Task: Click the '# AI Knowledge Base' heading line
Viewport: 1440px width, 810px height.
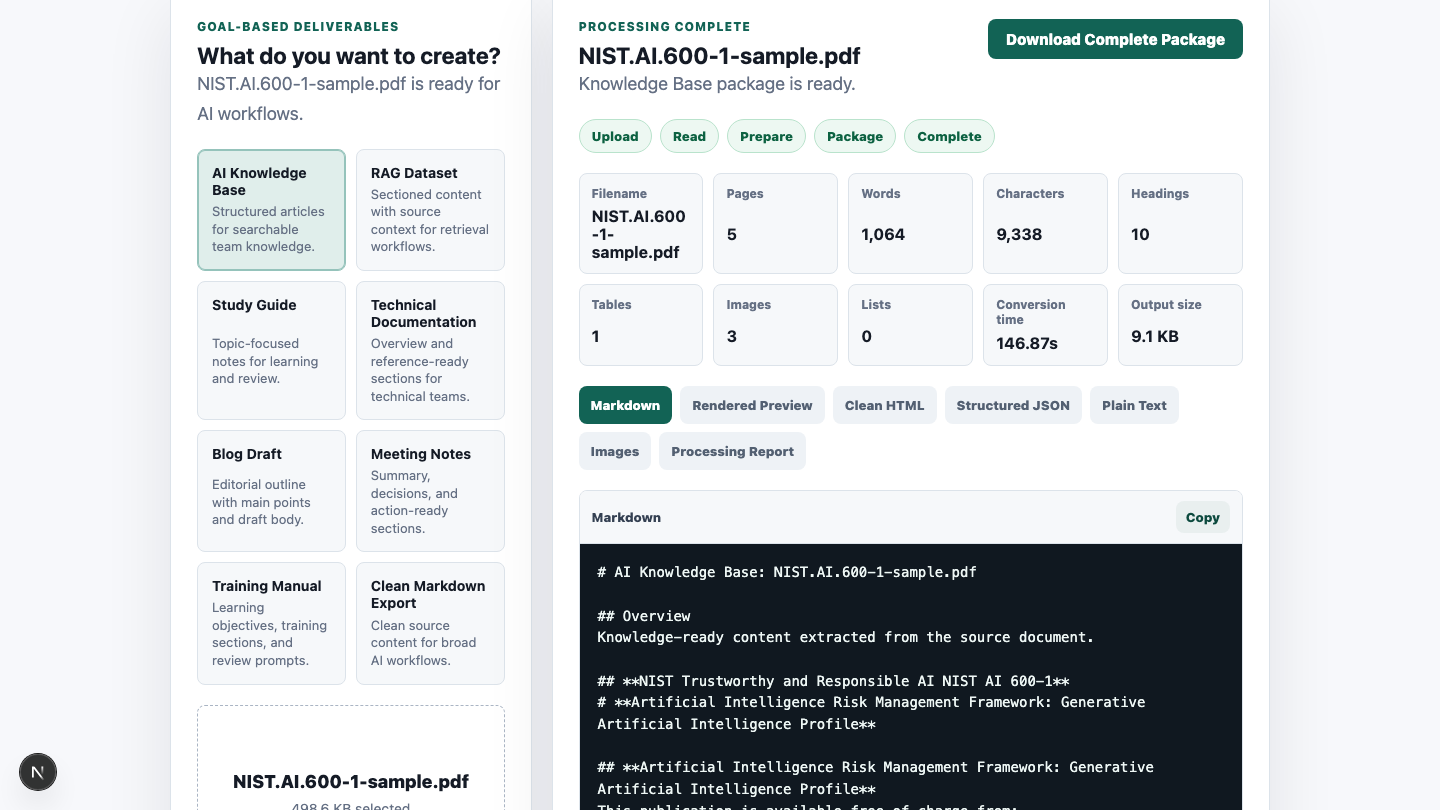Action: tap(787, 572)
